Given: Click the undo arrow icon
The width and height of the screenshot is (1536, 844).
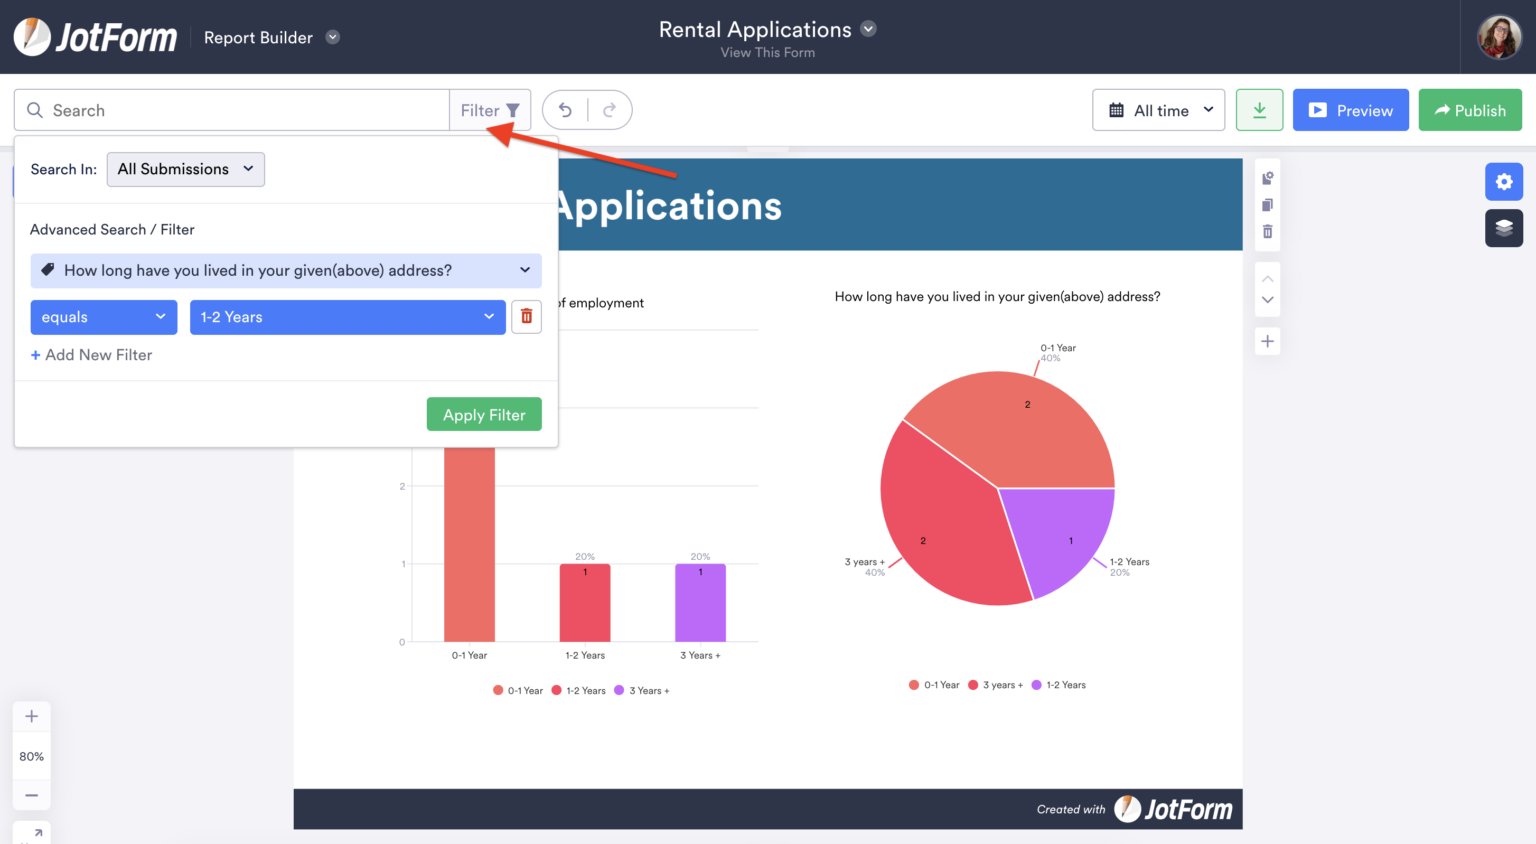Looking at the screenshot, I should [566, 110].
